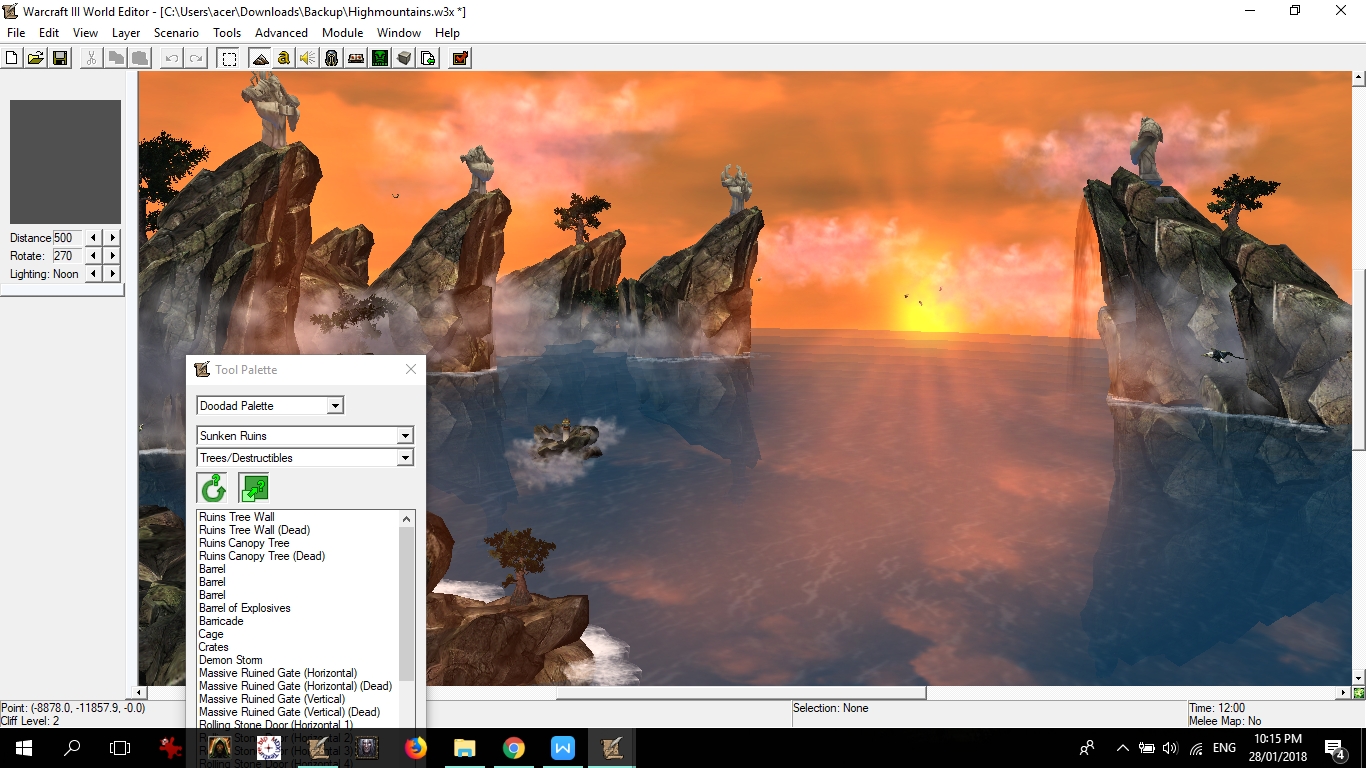Open the Object Editor icon

tap(332, 58)
